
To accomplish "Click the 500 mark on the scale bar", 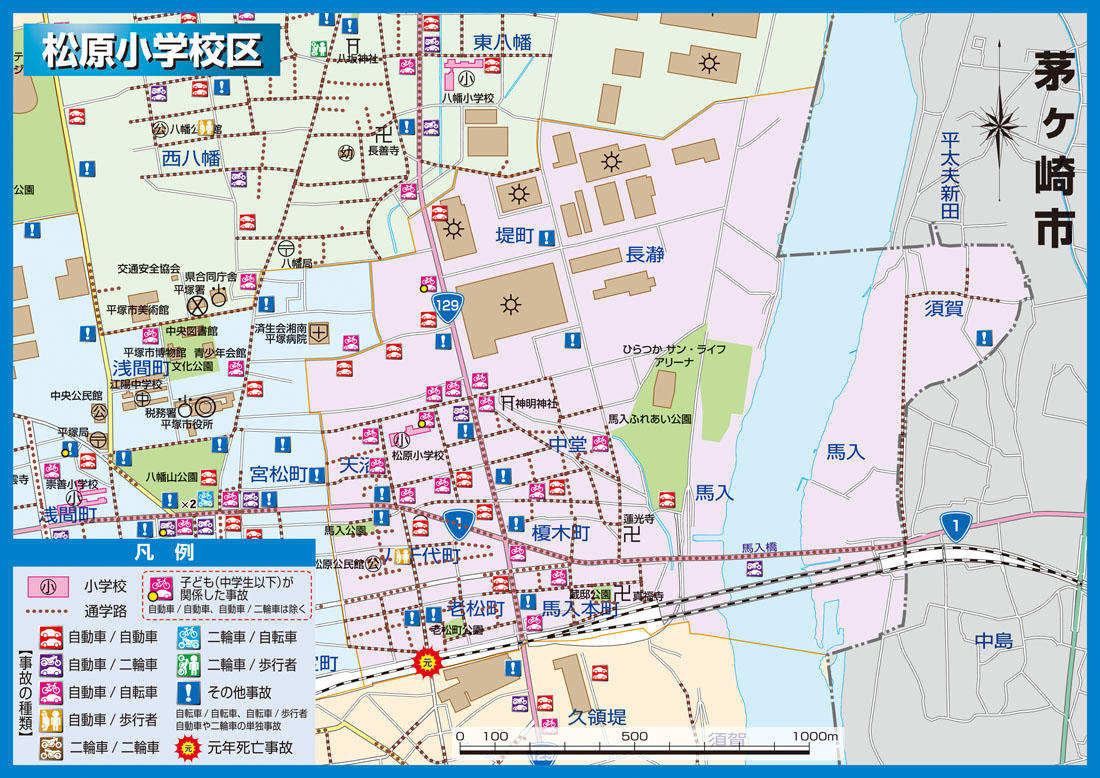I will (635, 737).
